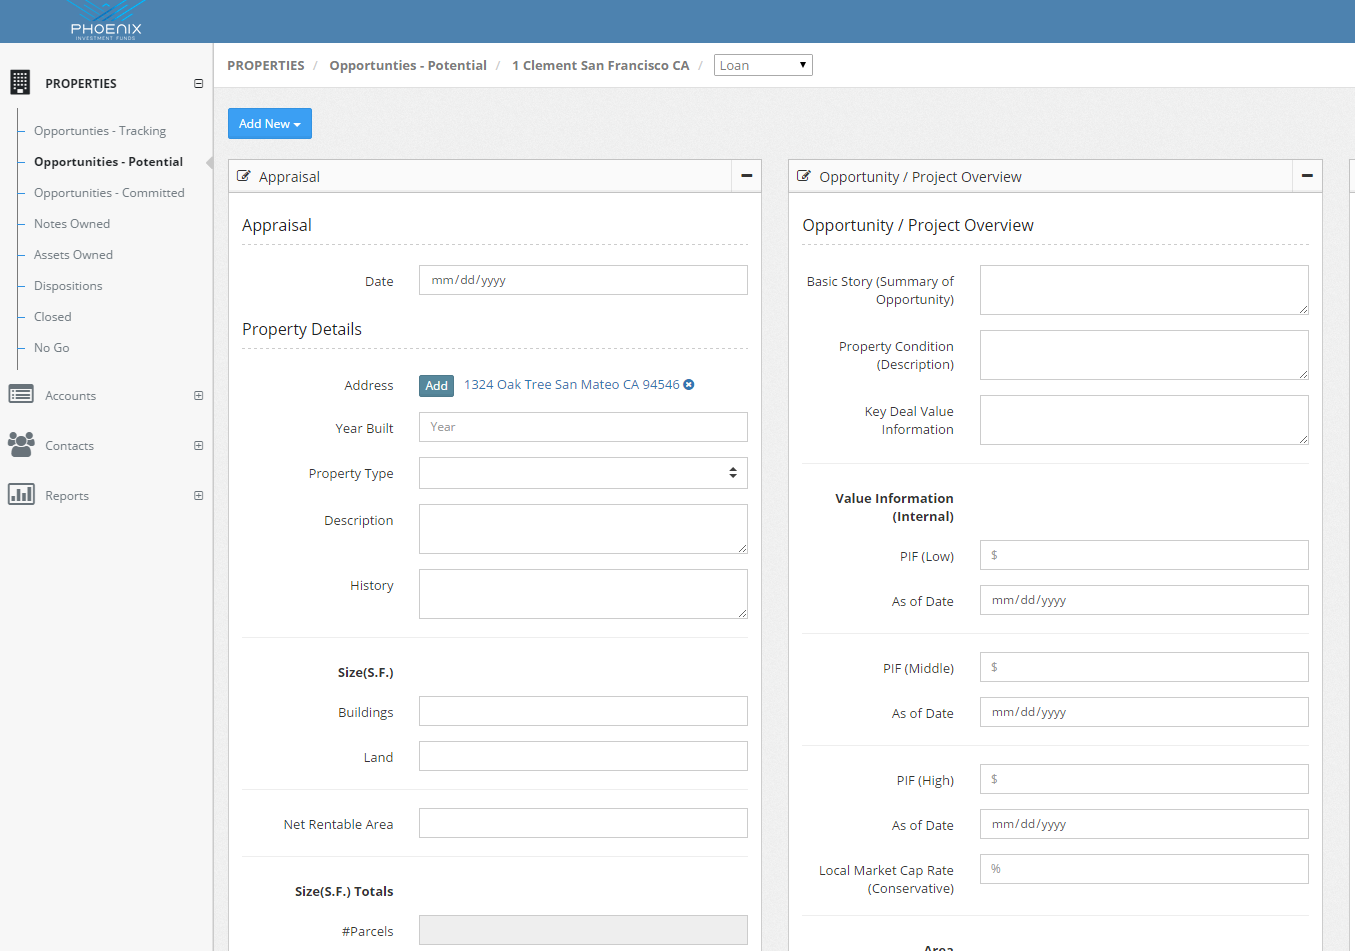Focus the PIF (High) amount field
The width and height of the screenshot is (1355, 951).
pos(1144,779)
